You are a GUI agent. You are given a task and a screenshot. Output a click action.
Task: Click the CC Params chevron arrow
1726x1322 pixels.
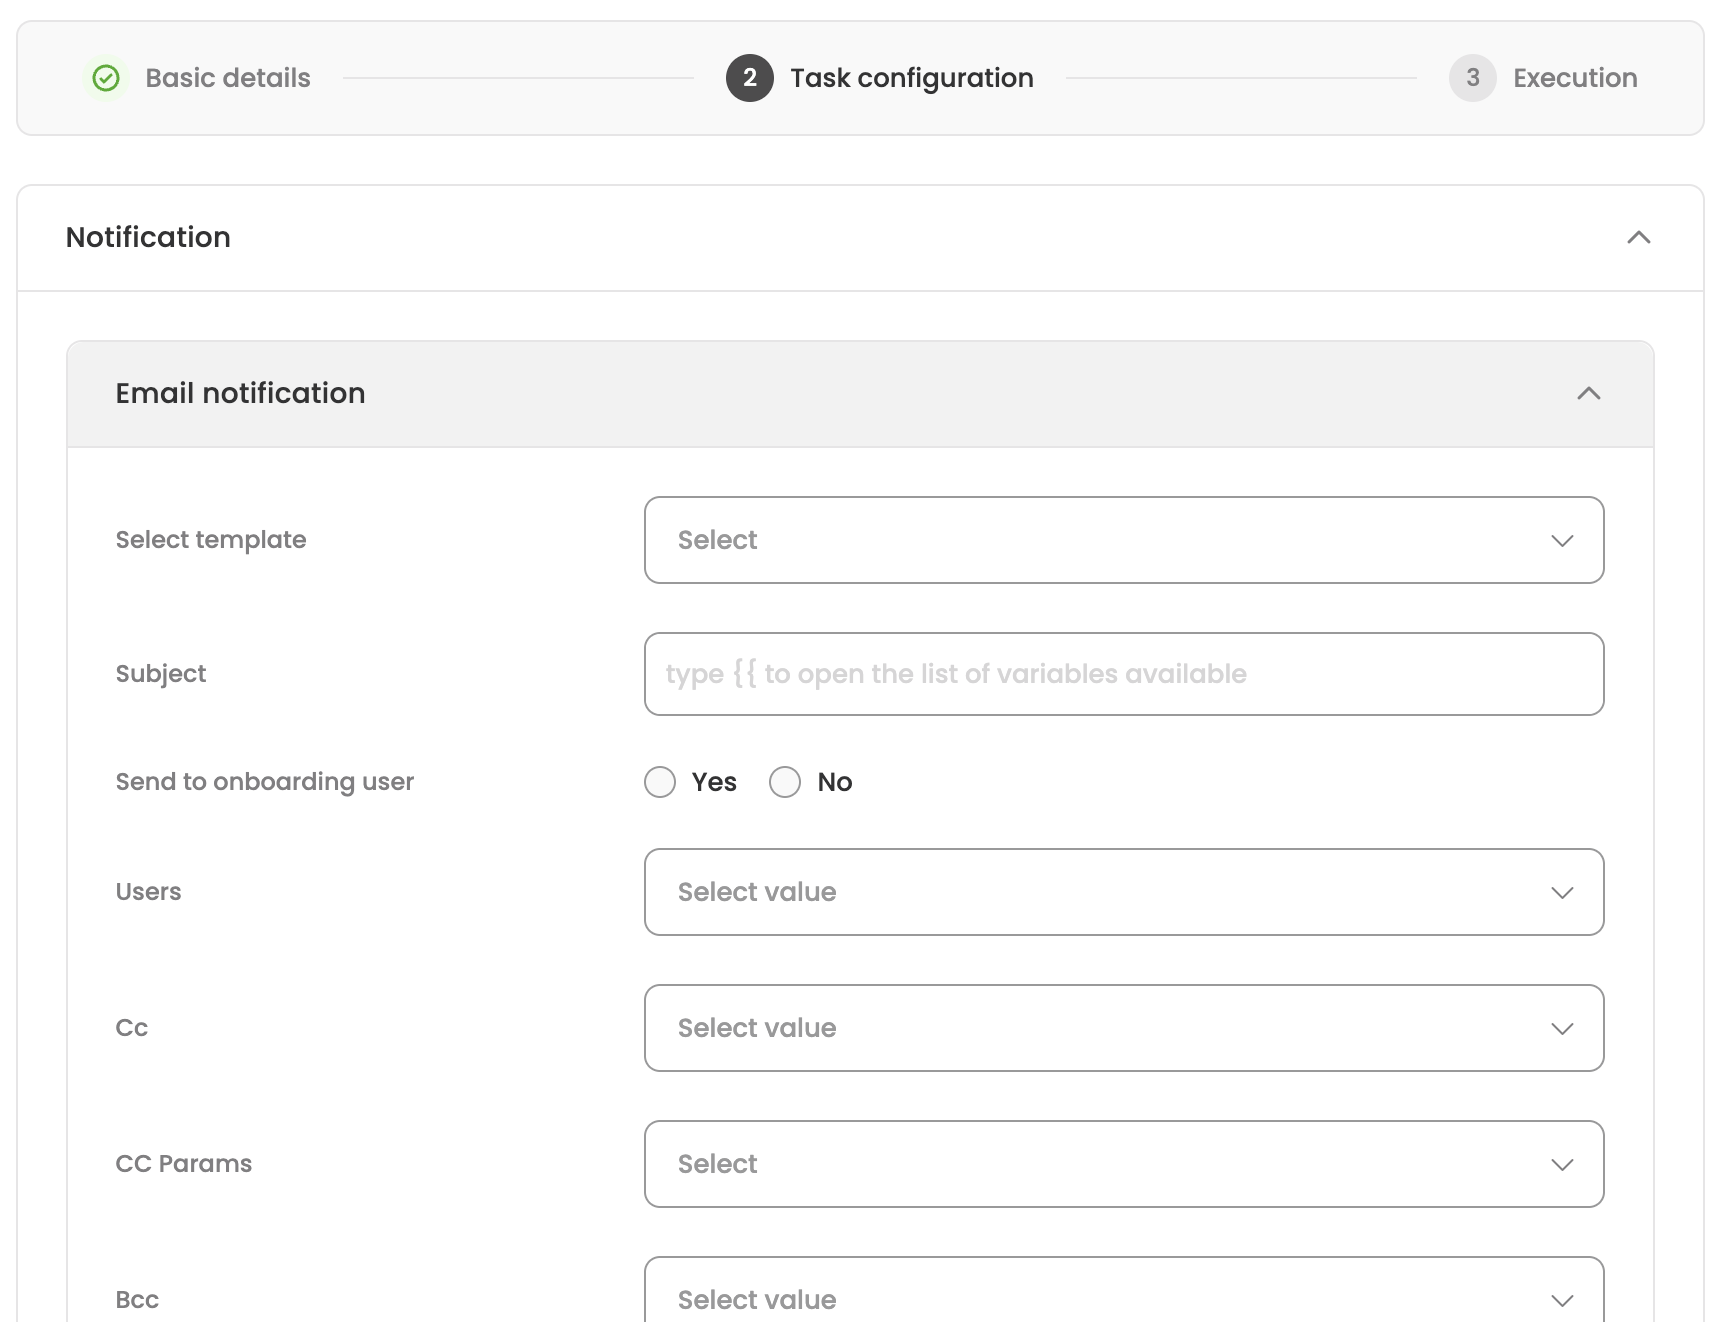pyautogui.click(x=1562, y=1164)
